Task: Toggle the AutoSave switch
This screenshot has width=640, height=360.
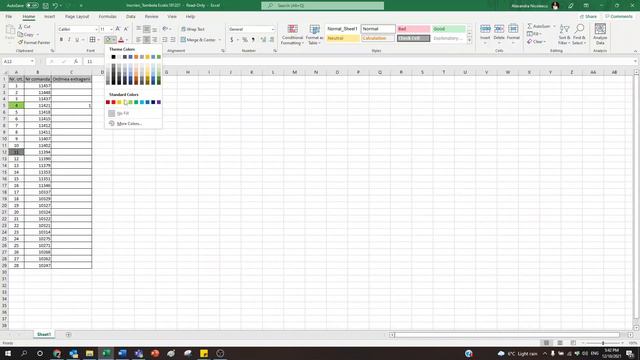Action: point(32,6)
